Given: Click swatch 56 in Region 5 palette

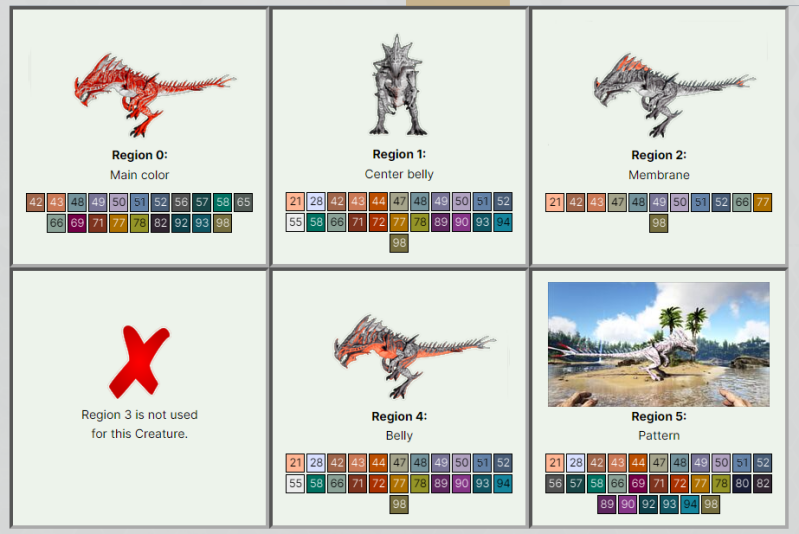Looking at the screenshot, I should pos(555,484).
